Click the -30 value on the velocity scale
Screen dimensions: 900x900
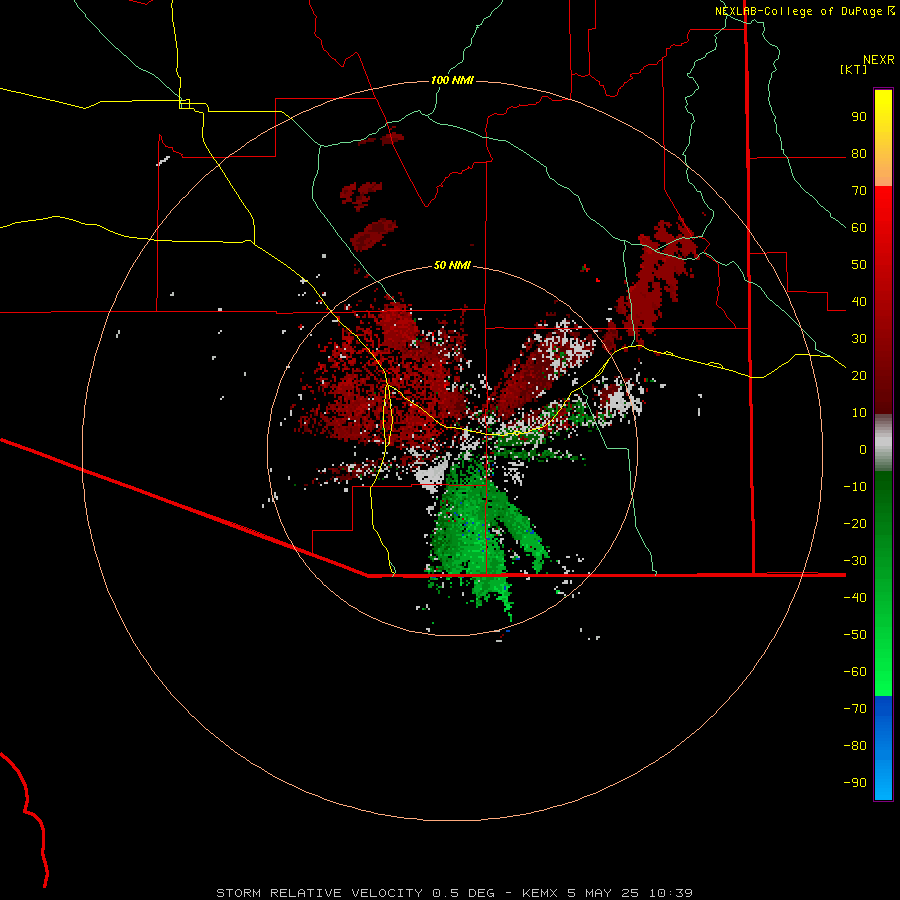(x=855, y=561)
